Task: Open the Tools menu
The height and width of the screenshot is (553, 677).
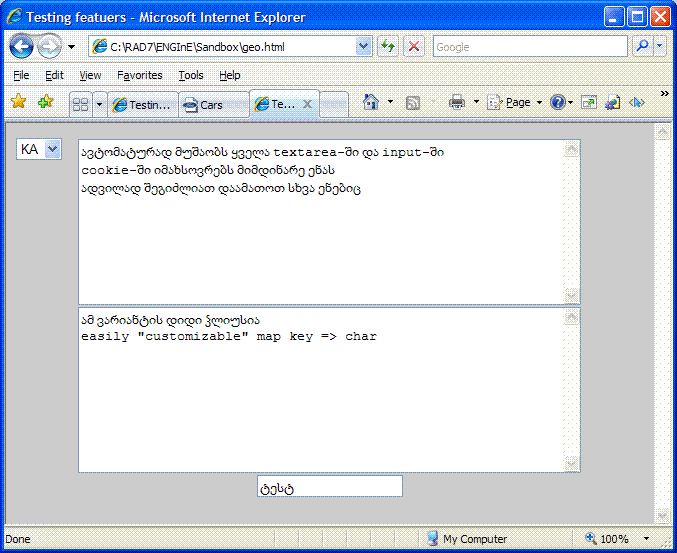Action: (191, 75)
